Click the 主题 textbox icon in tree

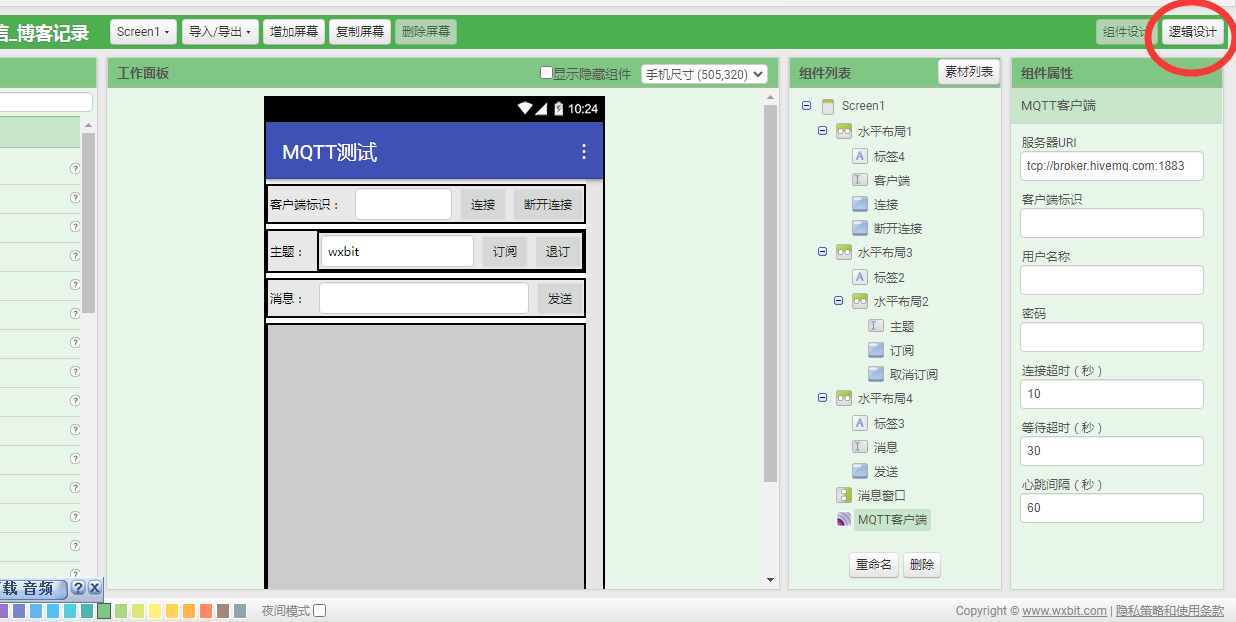tap(876, 326)
